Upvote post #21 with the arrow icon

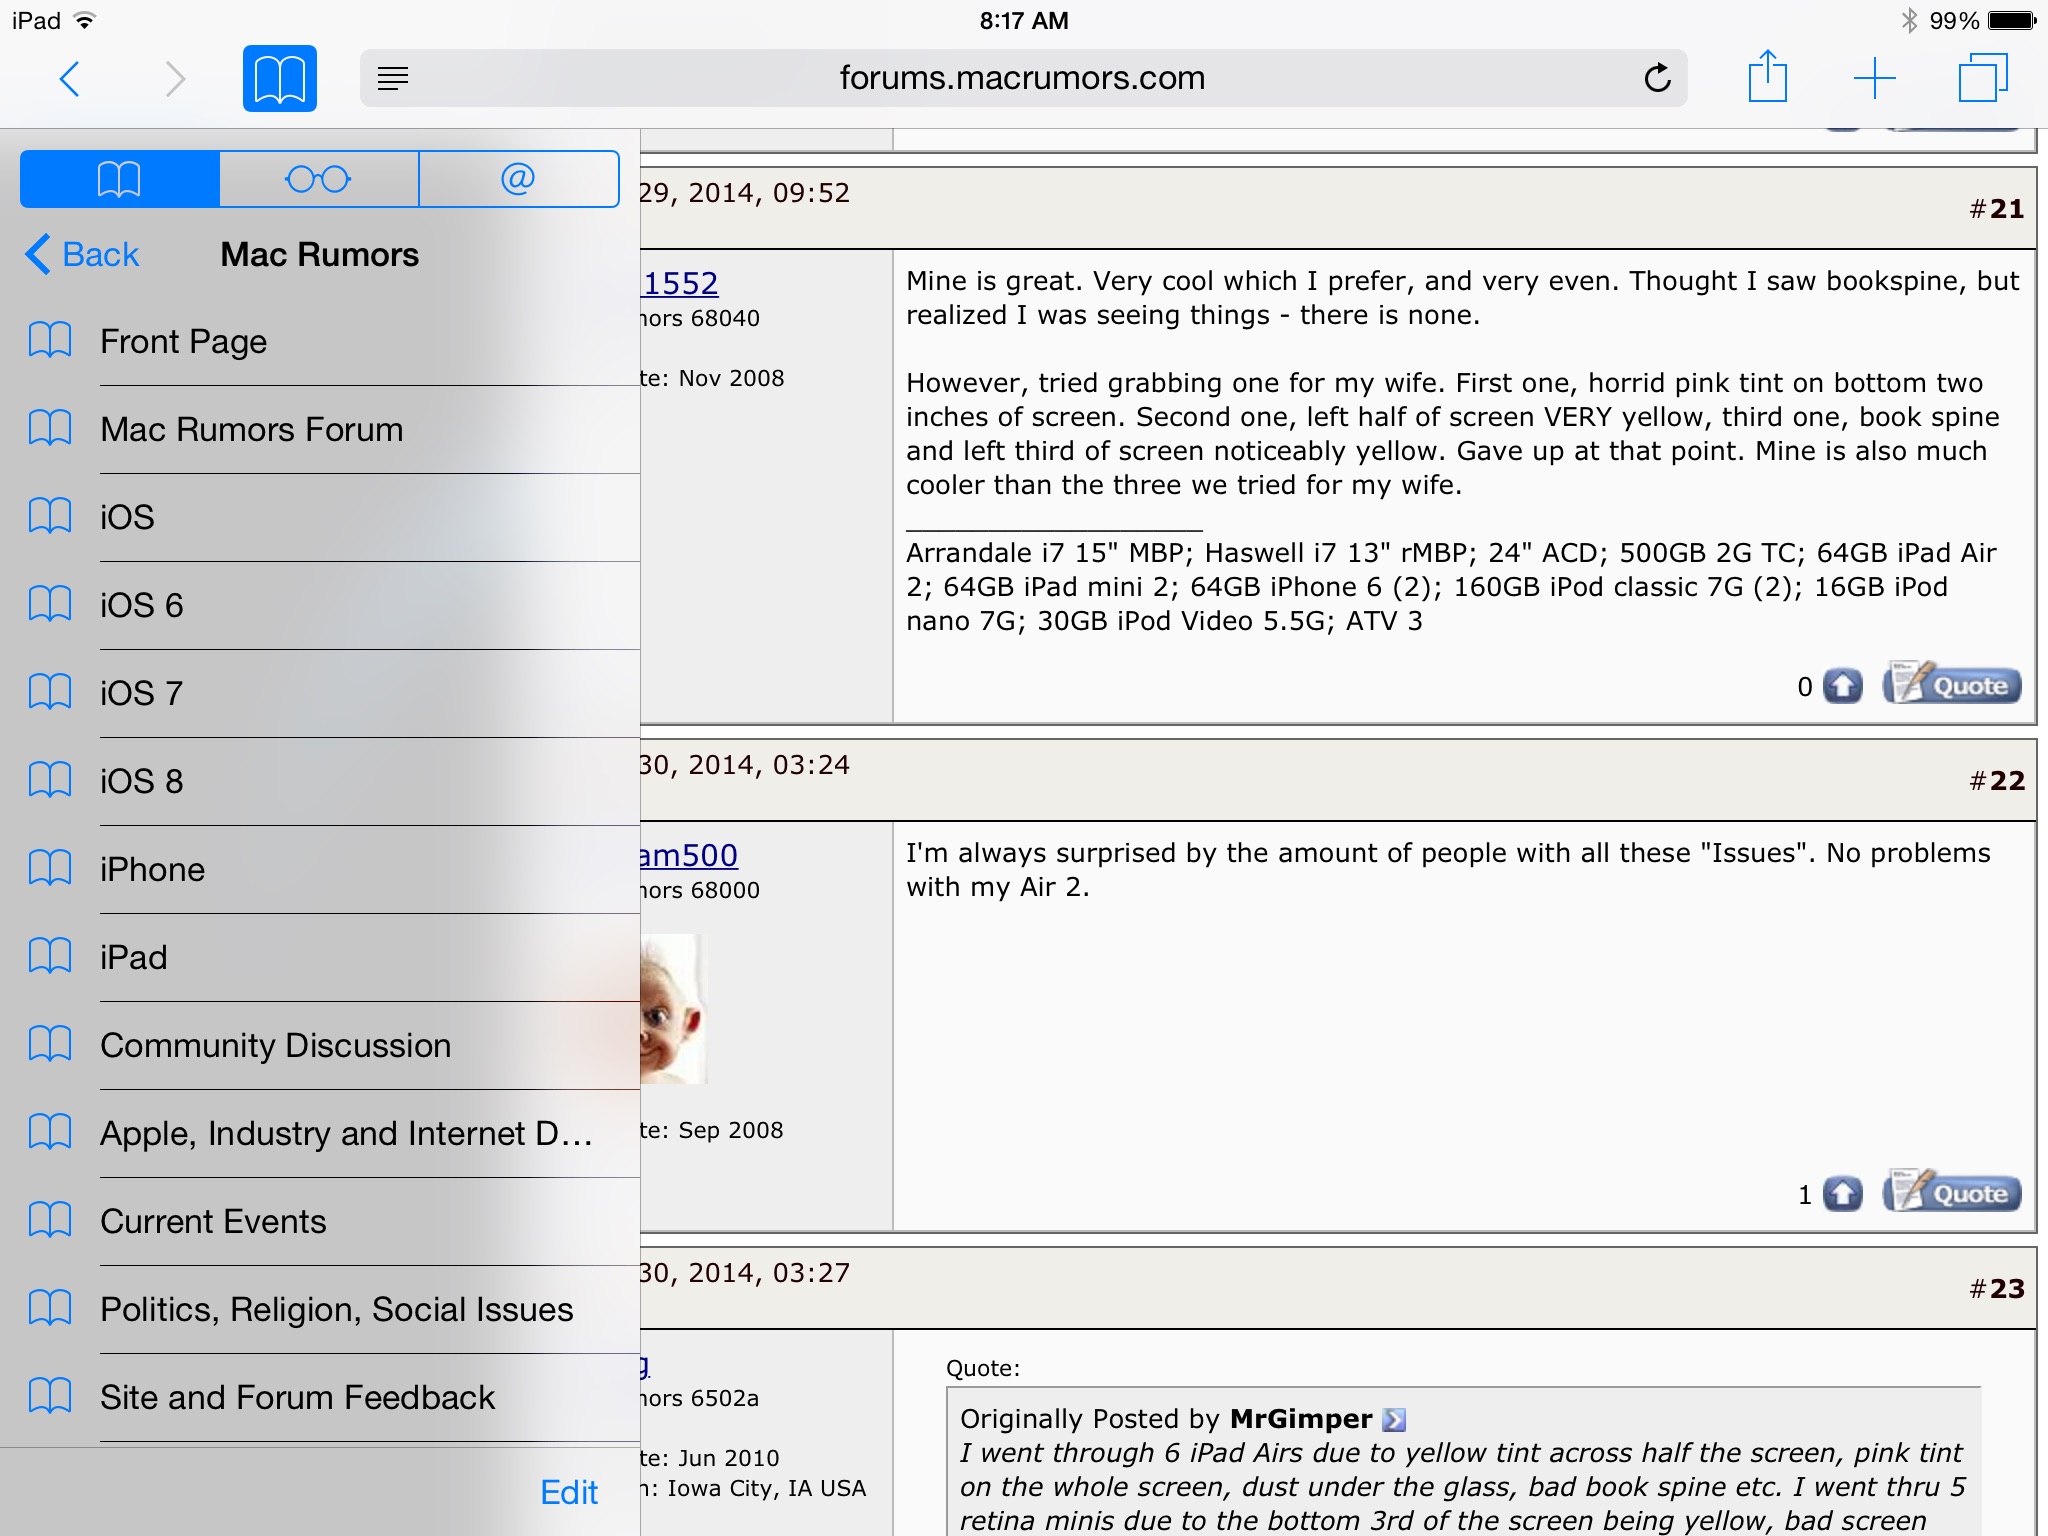pyautogui.click(x=1842, y=686)
